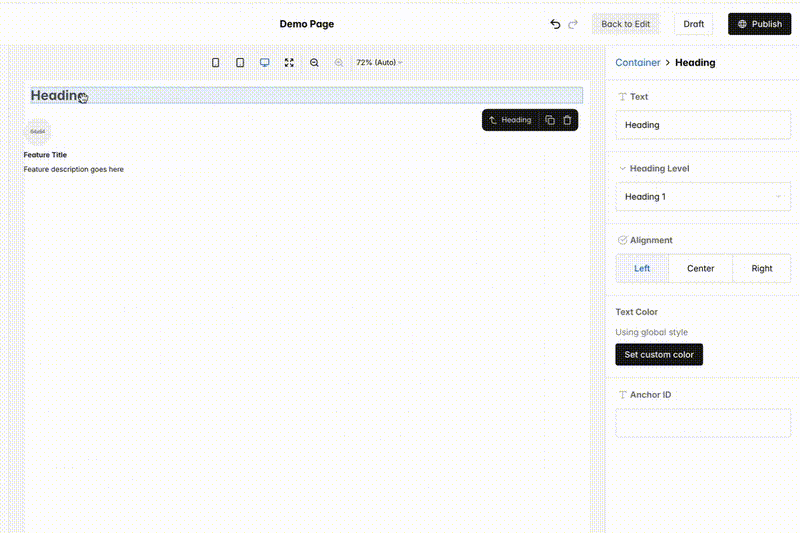Click the Text Color label

[x=636, y=312]
